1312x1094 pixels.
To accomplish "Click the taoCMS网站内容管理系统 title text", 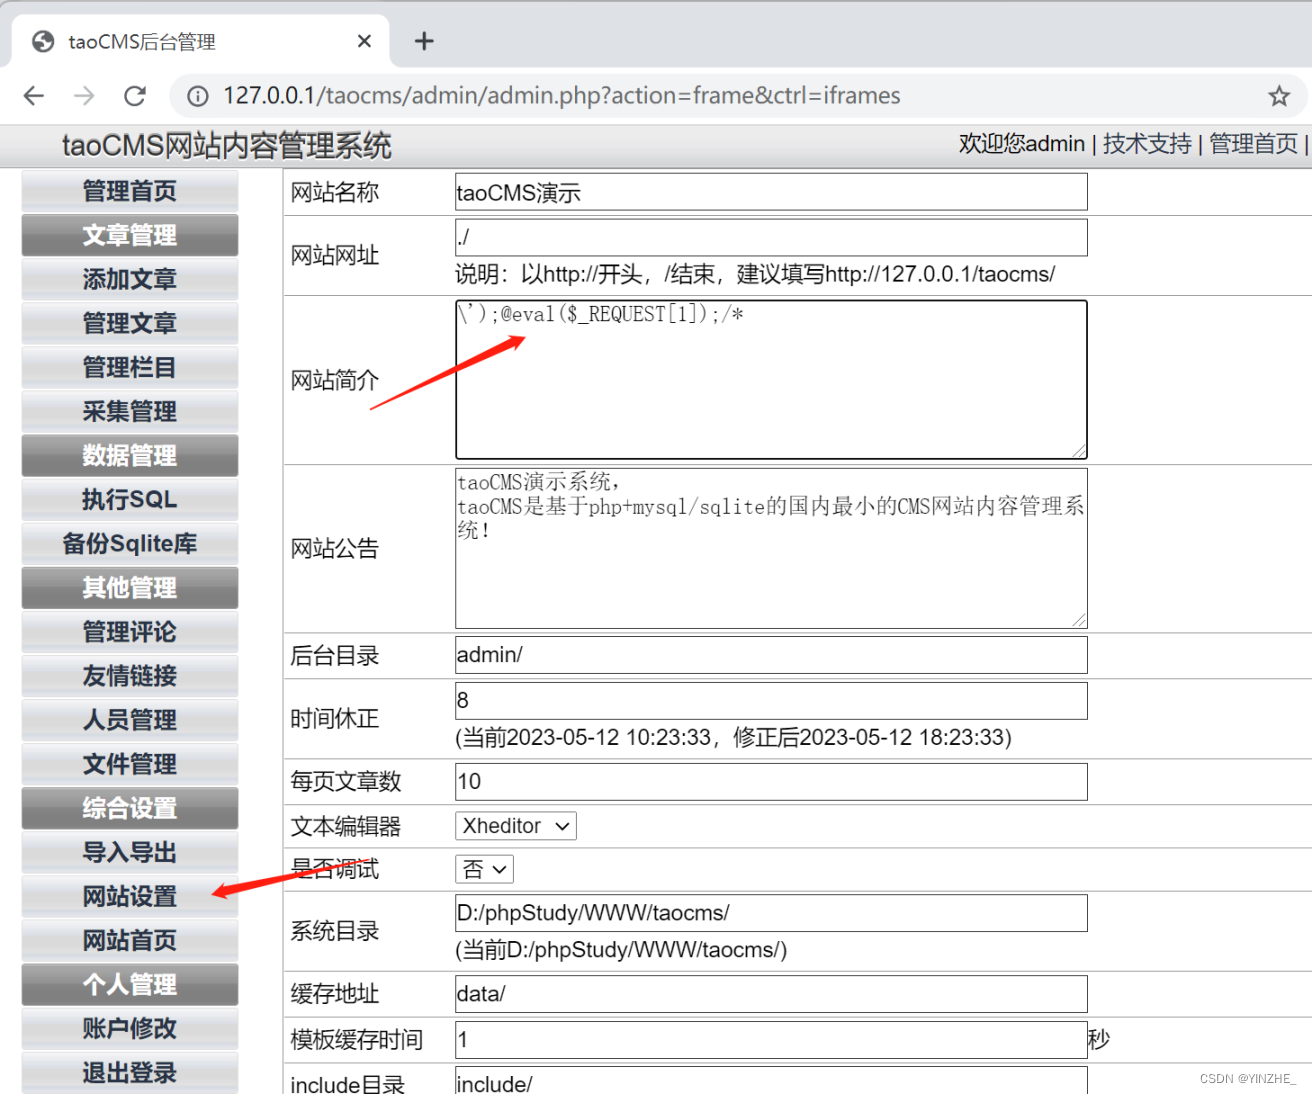I will (x=227, y=146).
